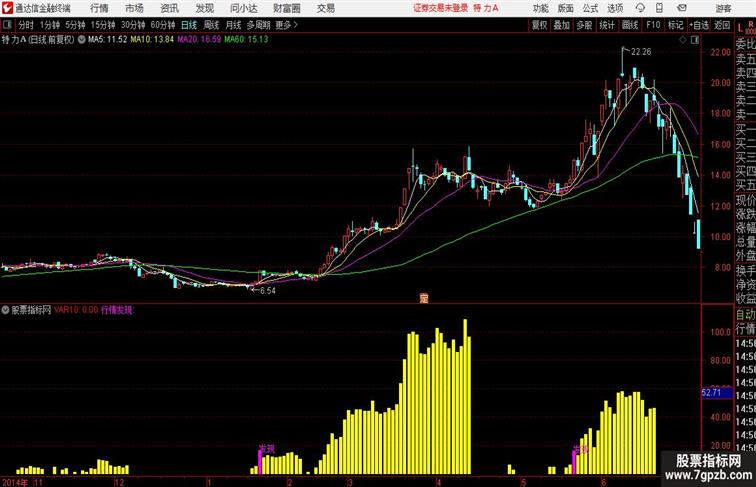Select the 月线 monthly period

point(233,25)
